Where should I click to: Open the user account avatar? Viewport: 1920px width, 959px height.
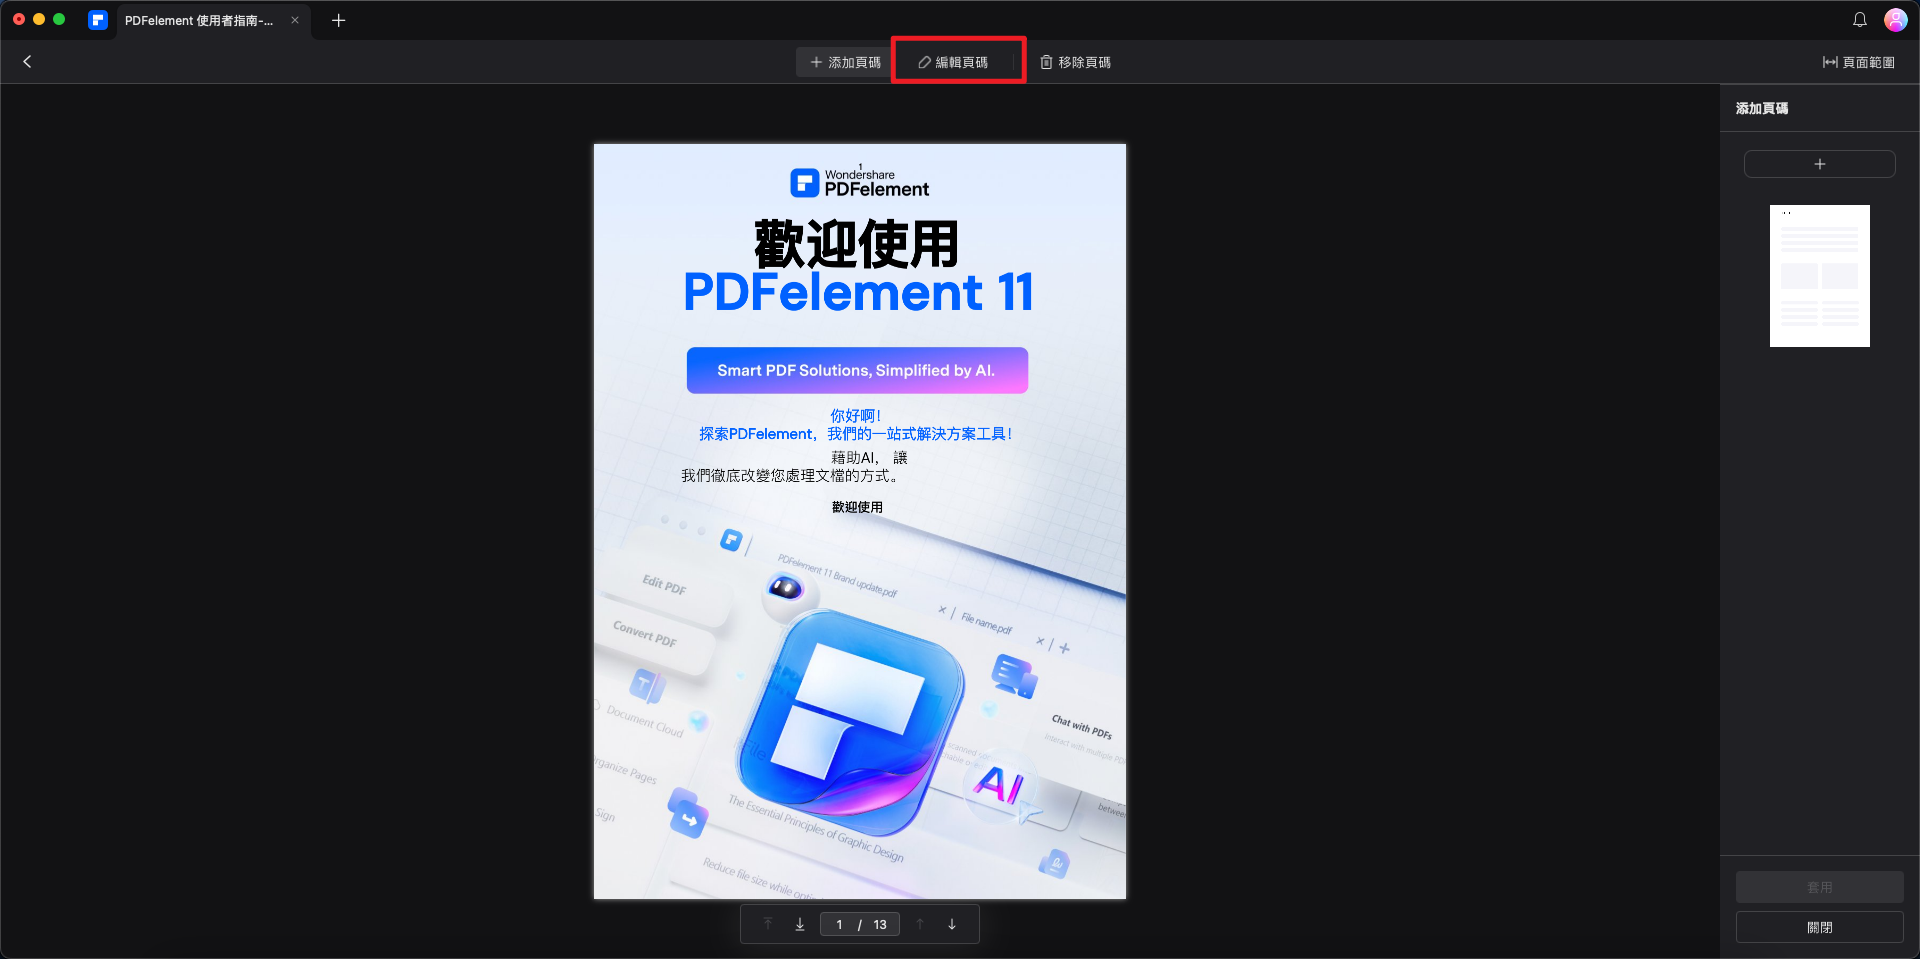(1895, 20)
